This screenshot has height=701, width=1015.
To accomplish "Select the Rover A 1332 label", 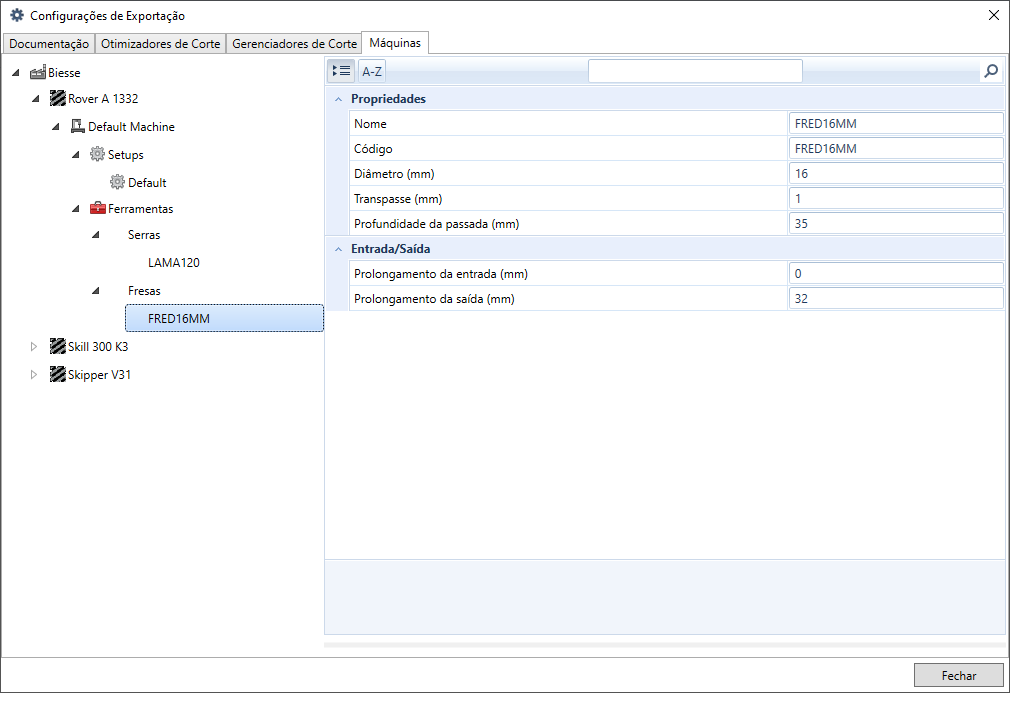I will tap(103, 99).
